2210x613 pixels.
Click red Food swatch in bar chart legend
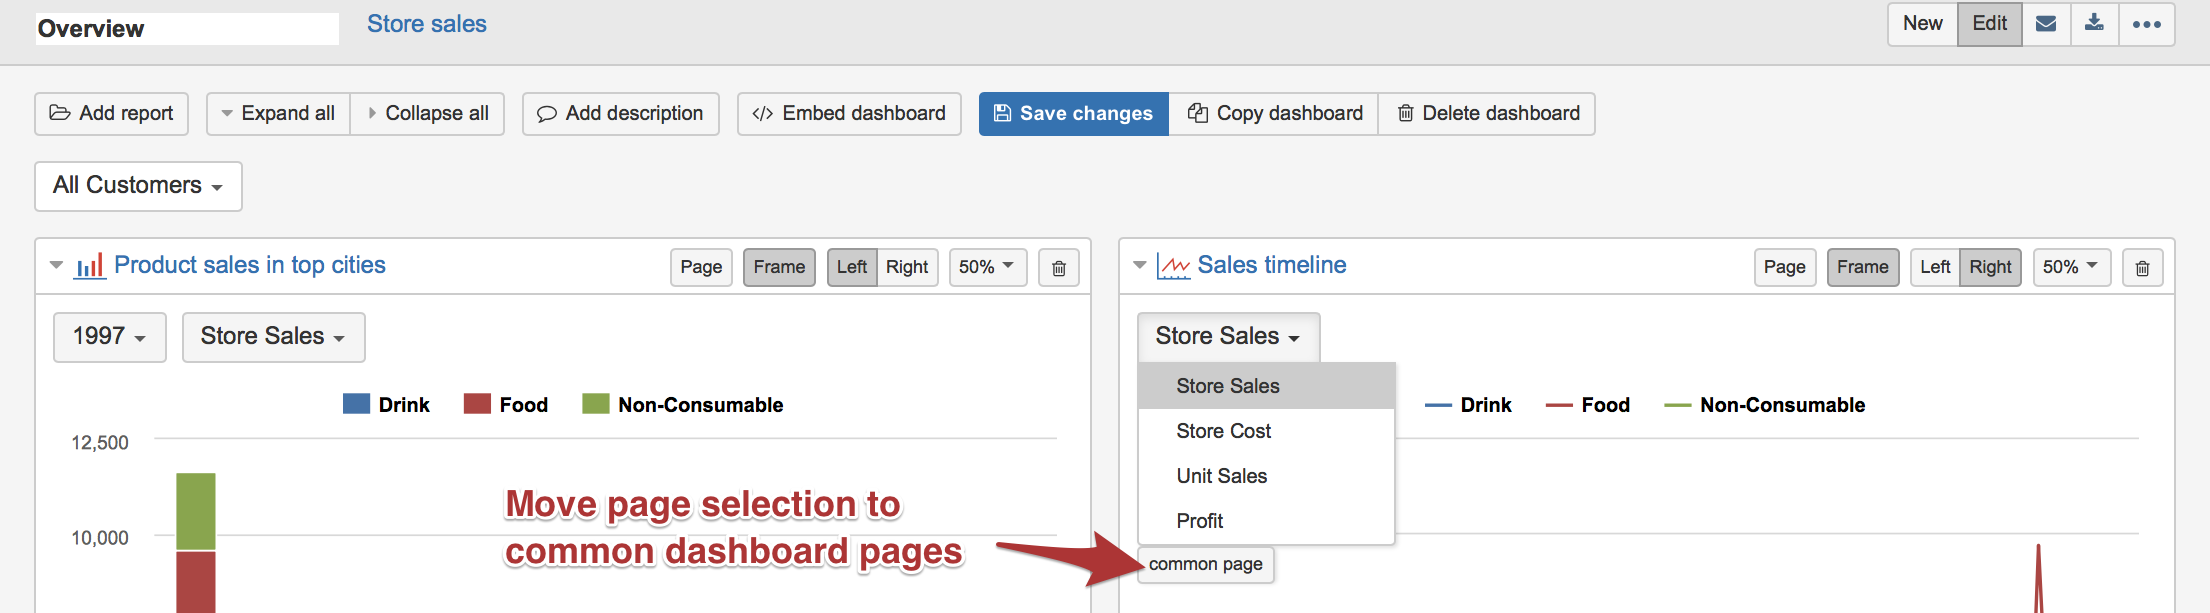(x=477, y=404)
